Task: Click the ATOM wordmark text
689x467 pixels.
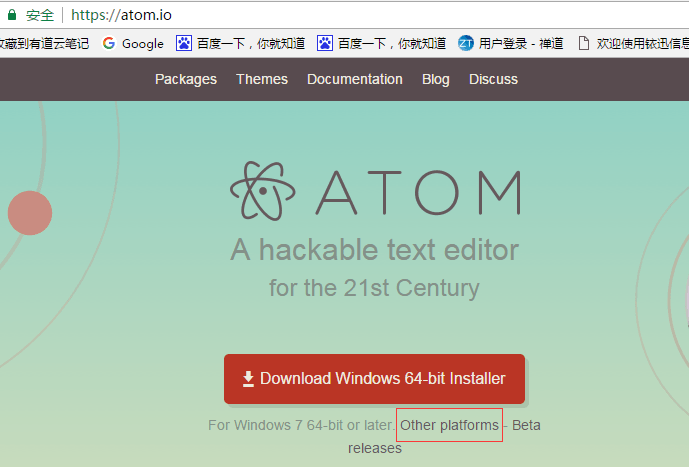Action: coord(418,192)
